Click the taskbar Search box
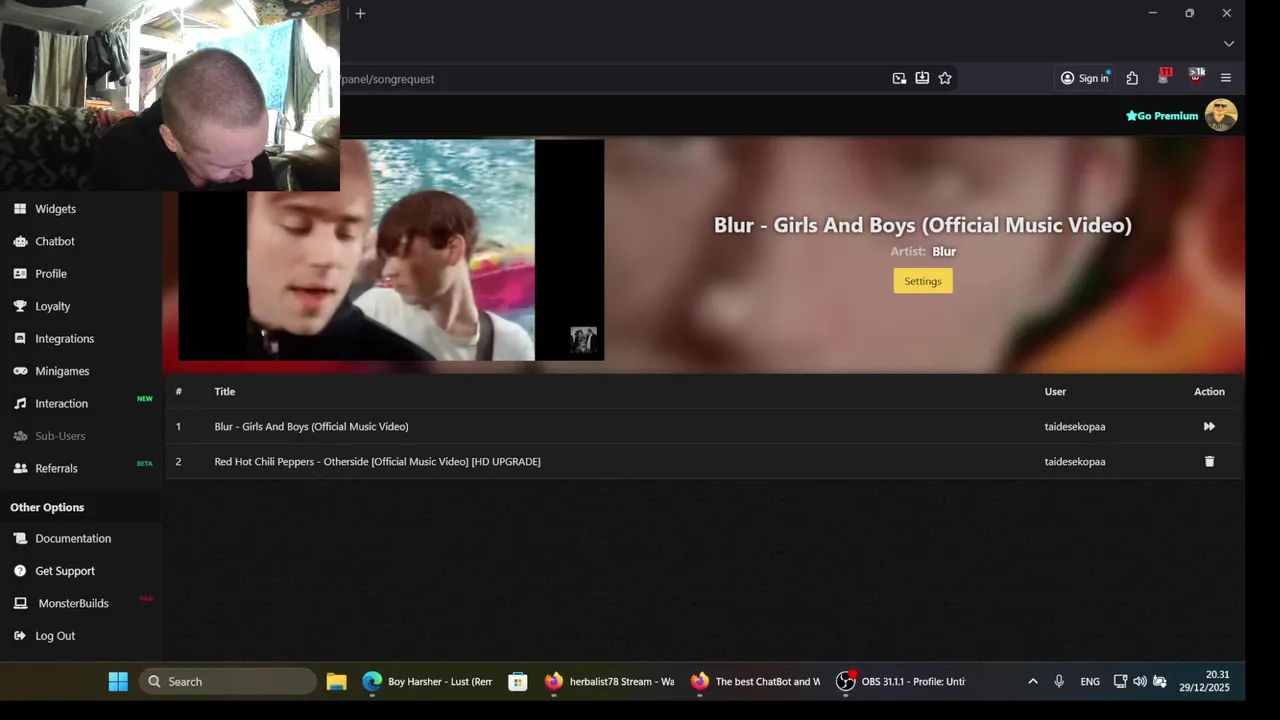The height and width of the screenshot is (720, 1280). [228, 682]
